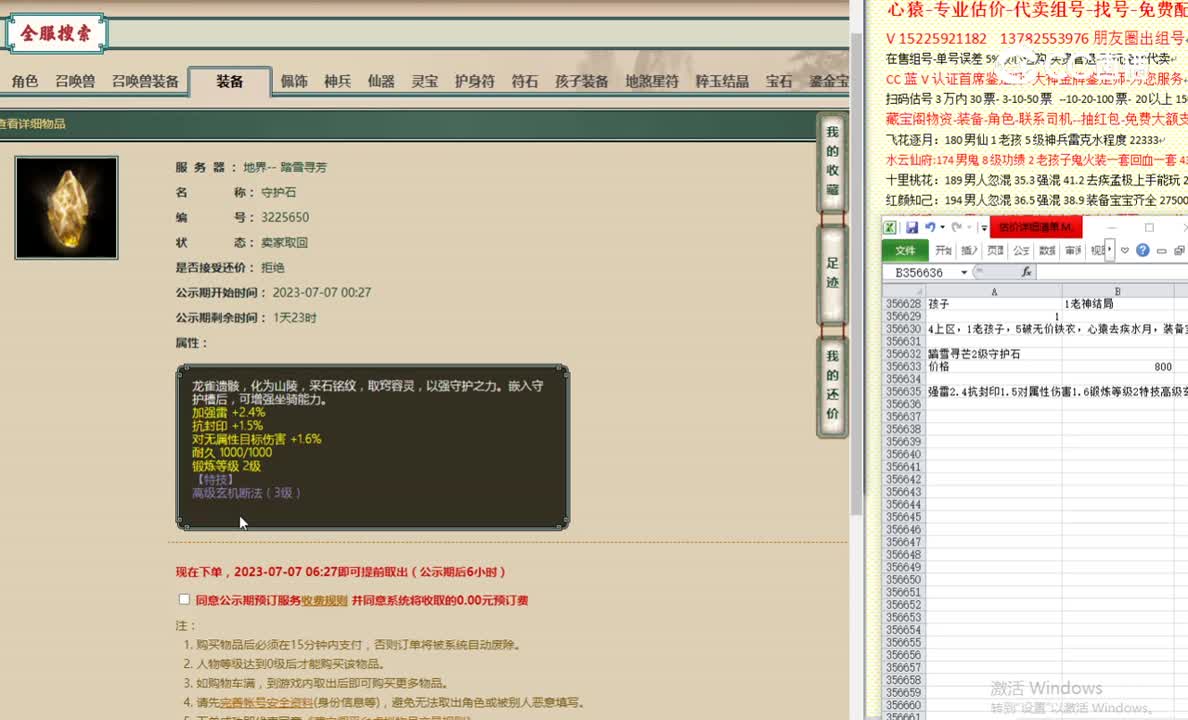Click the Select All corner in the spreadsheet
The image size is (1188, 720).
(904, 291)
